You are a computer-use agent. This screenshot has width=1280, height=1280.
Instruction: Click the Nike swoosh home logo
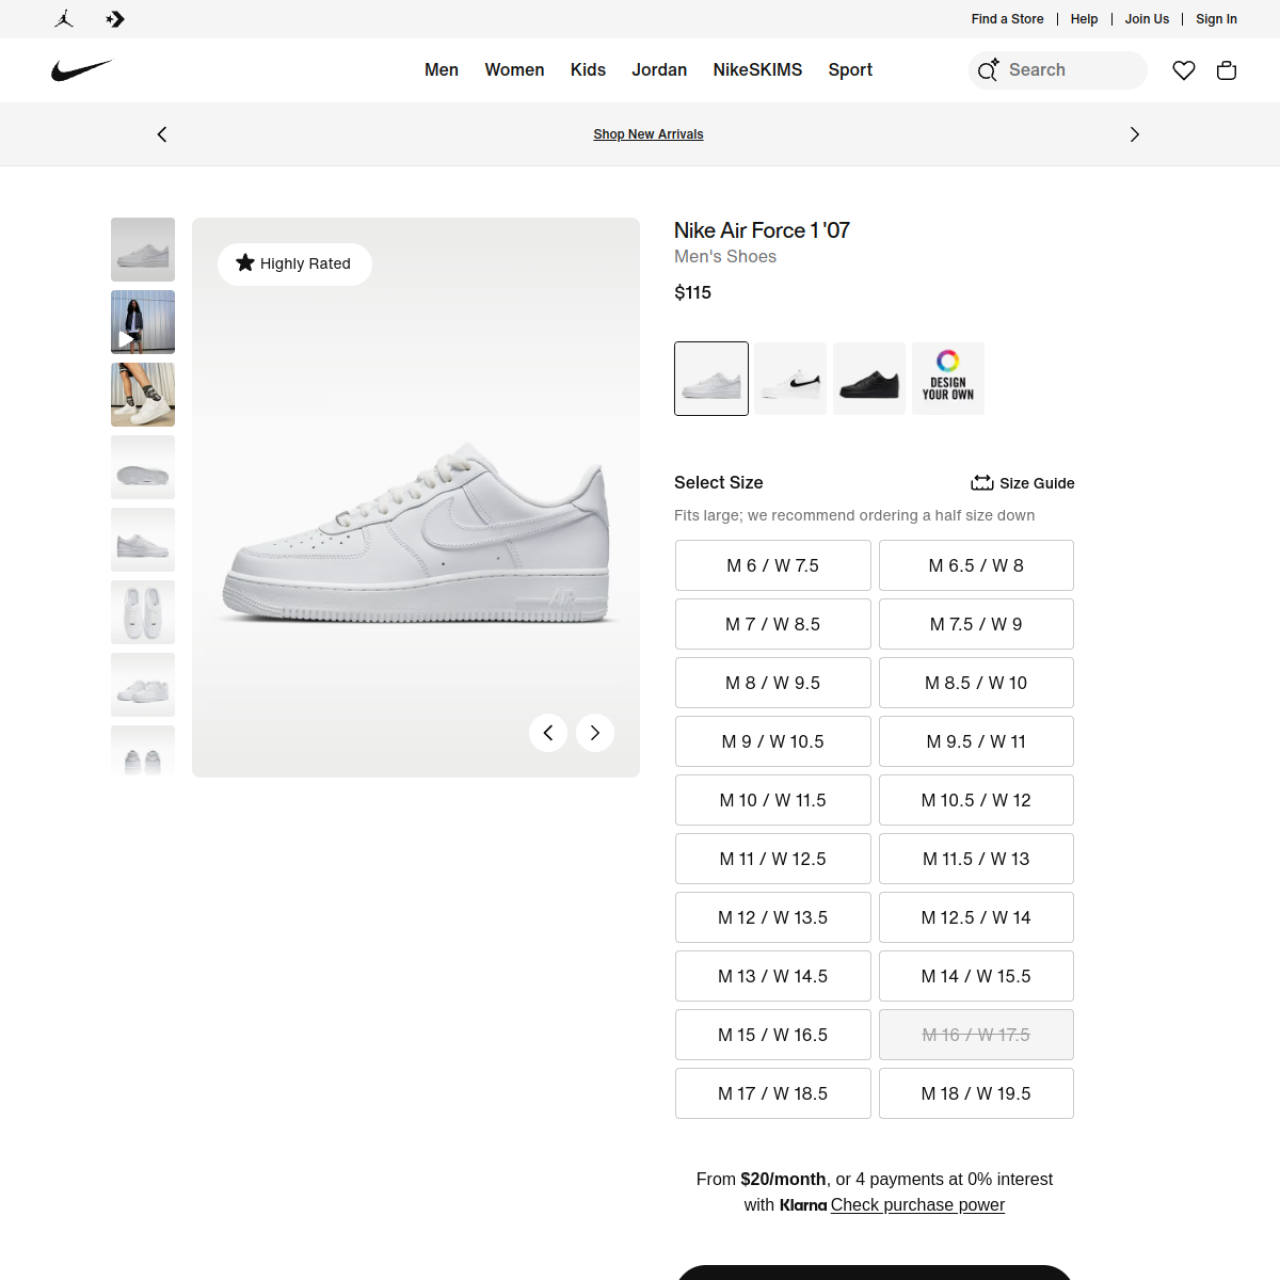click(82, 70)
